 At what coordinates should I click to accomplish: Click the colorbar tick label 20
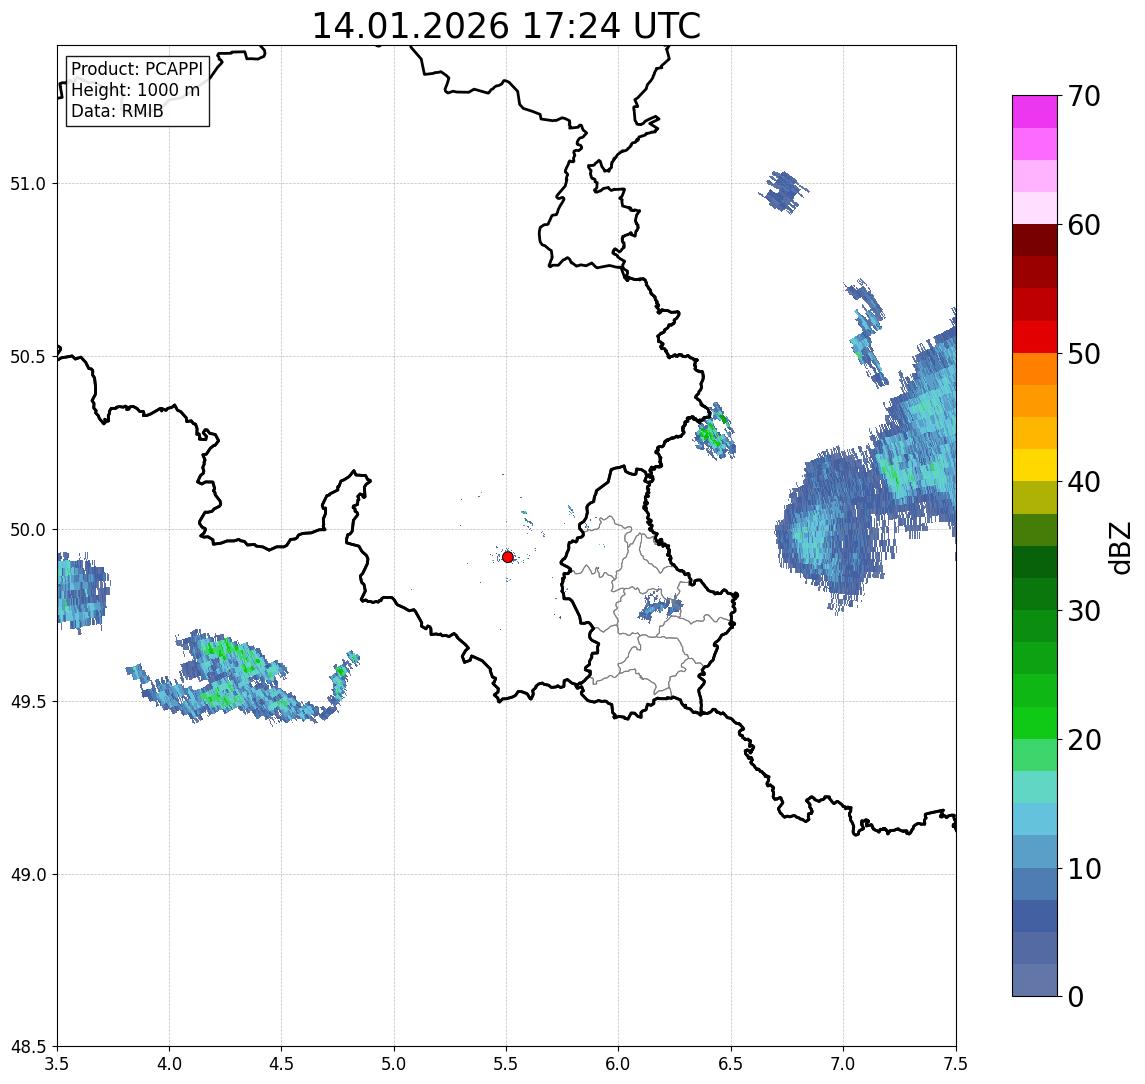click(1084, 740)
